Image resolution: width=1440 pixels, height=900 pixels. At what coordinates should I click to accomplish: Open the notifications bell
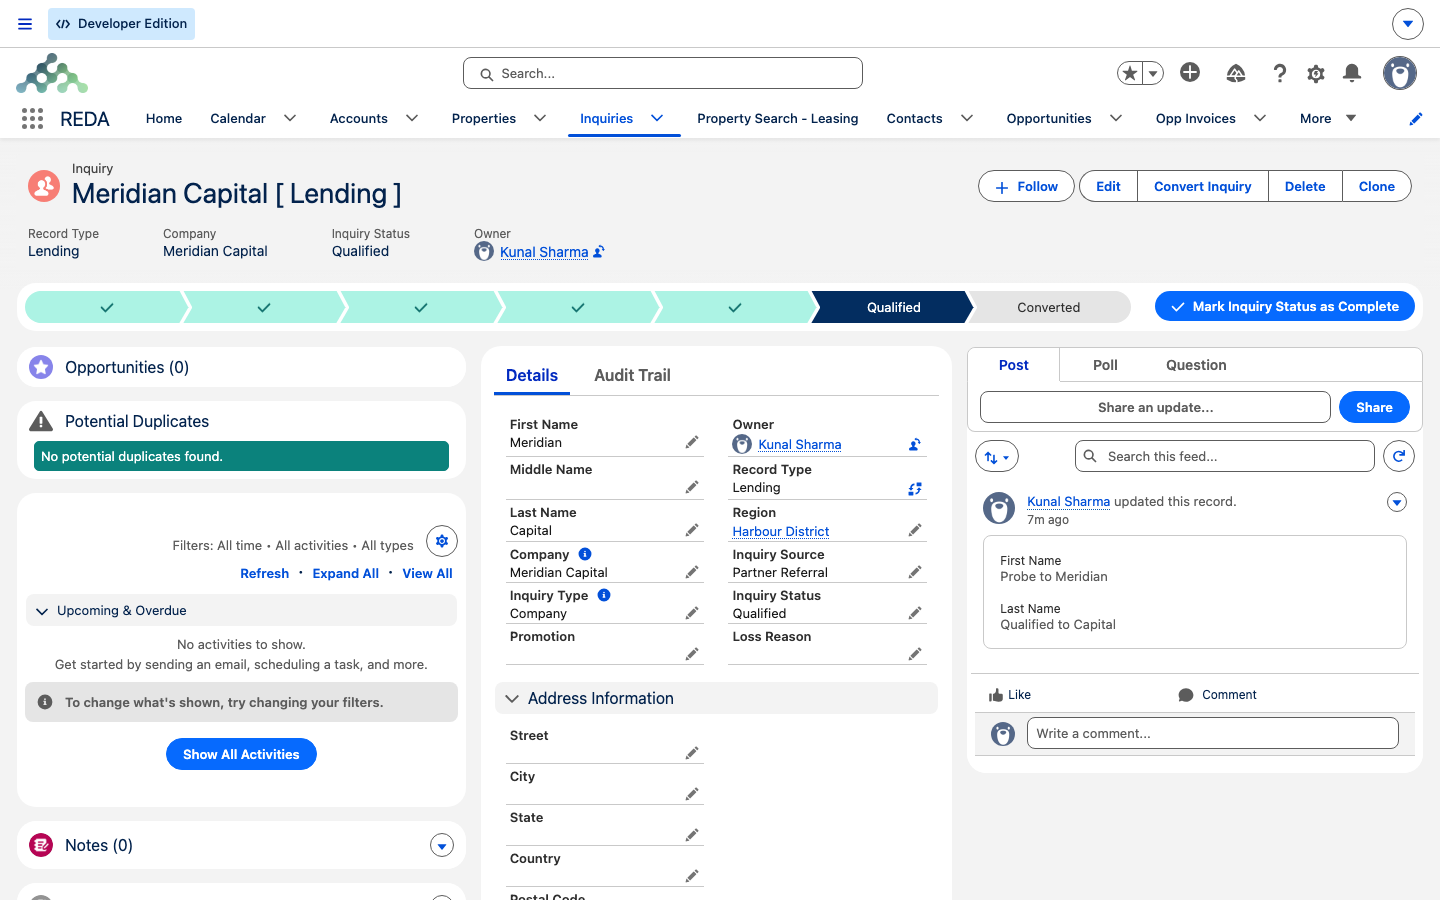(1352, 73)
